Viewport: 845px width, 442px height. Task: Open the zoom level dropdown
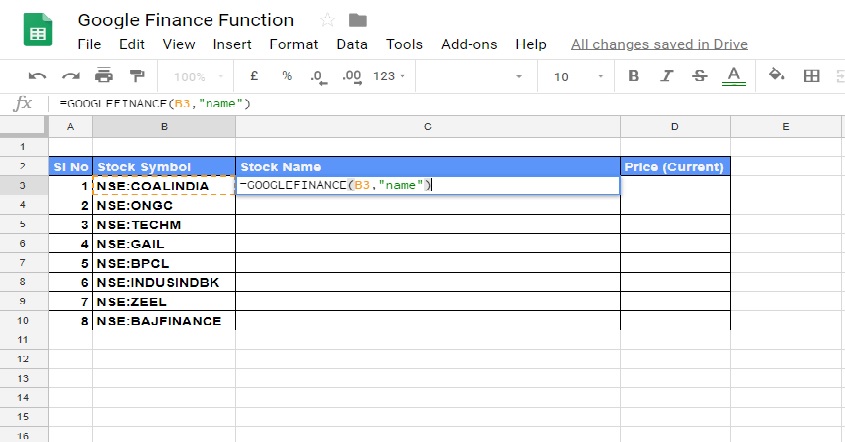coord(195,76)
